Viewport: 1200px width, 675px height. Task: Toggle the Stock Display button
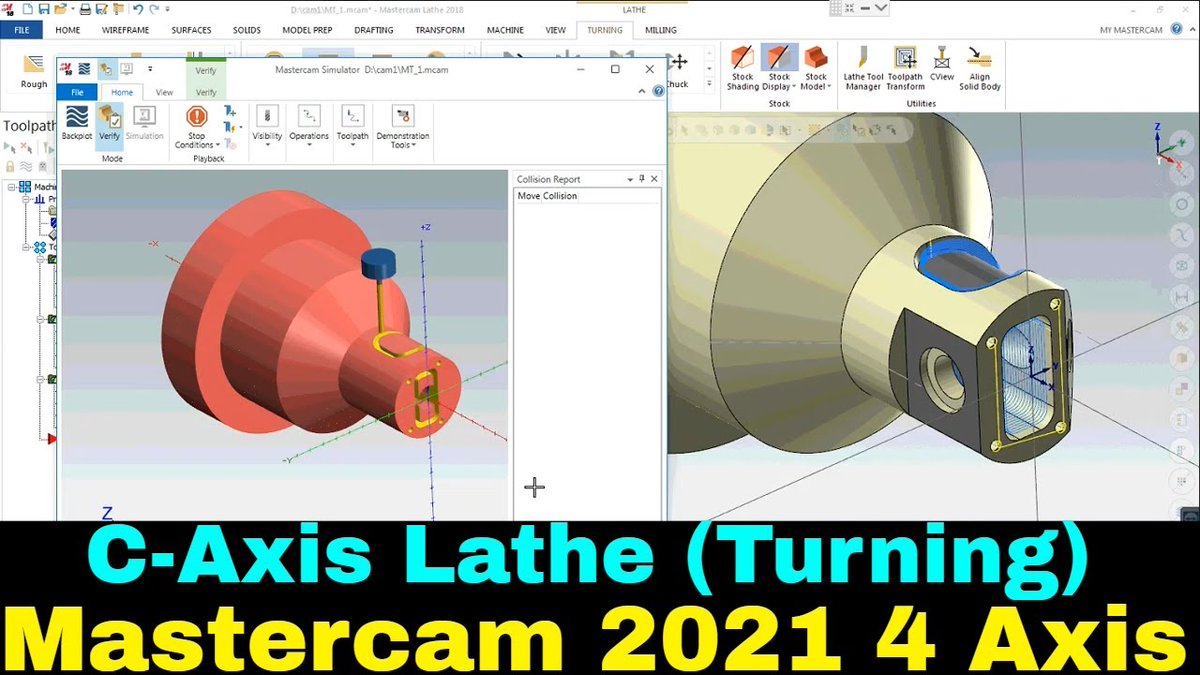[779, 68]
